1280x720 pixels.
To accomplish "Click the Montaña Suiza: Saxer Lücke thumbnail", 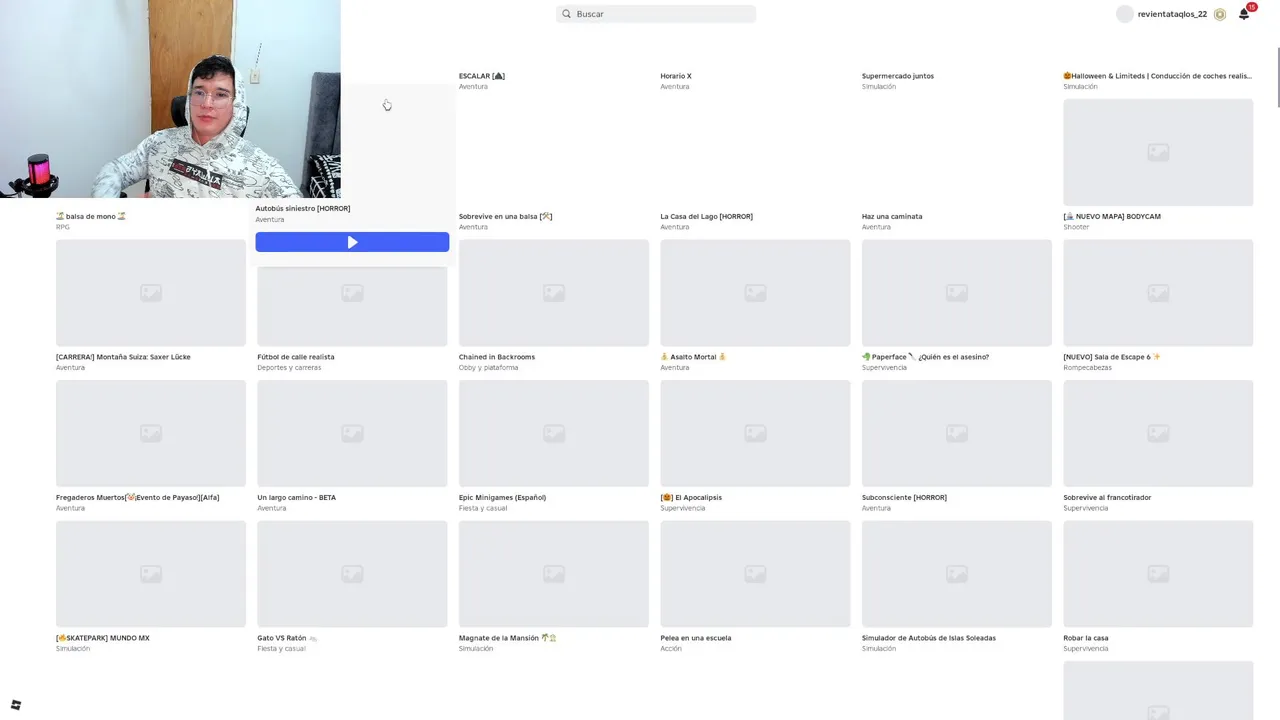I will coord(151,293).
